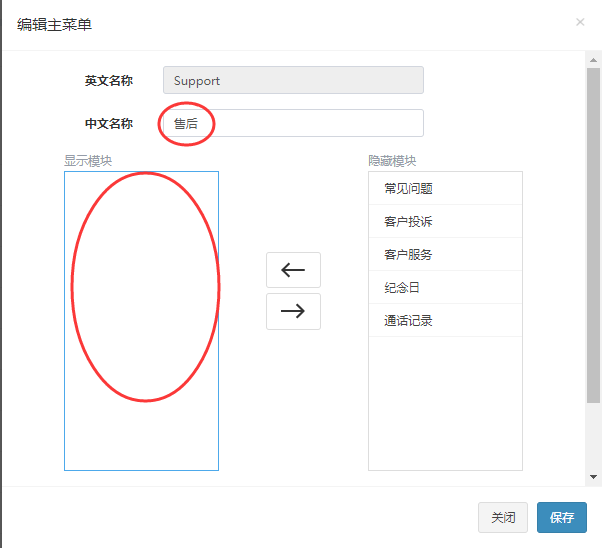
Task: Click the 英文名称 Support field
Action: point(293,80)
